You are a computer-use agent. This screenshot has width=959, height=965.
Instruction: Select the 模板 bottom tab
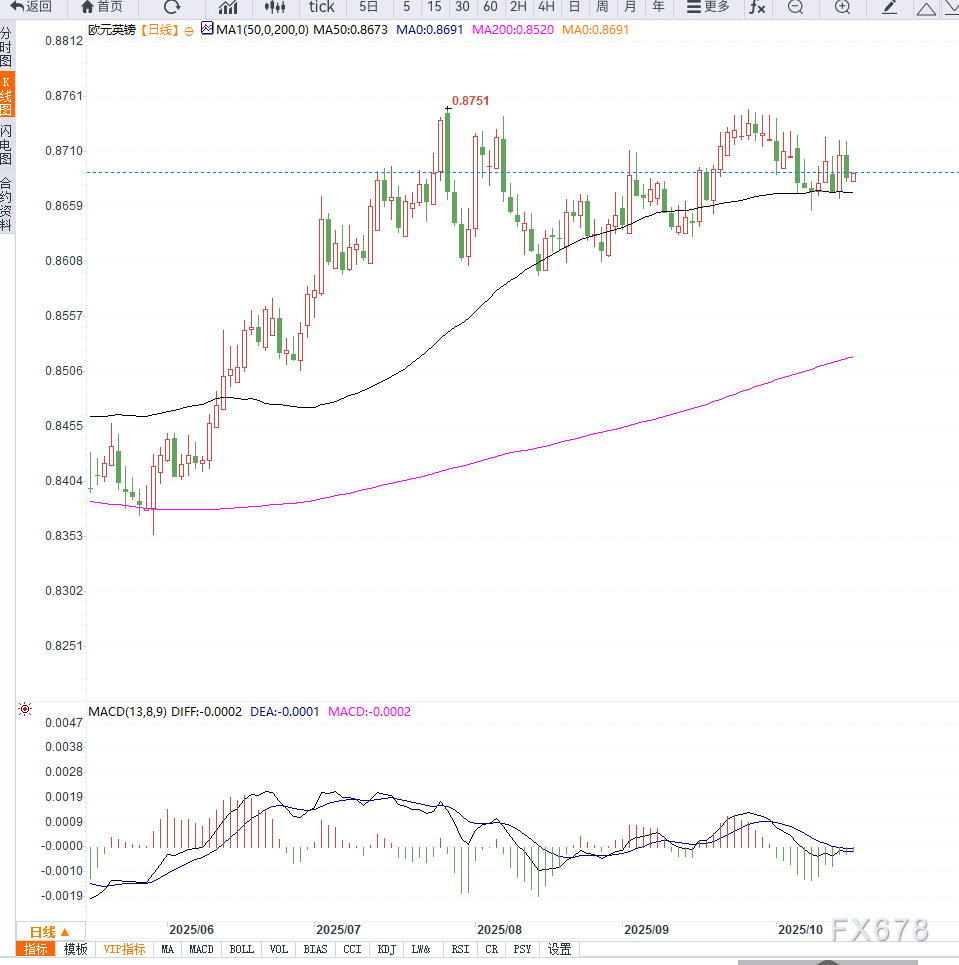[x=75, y=949]
